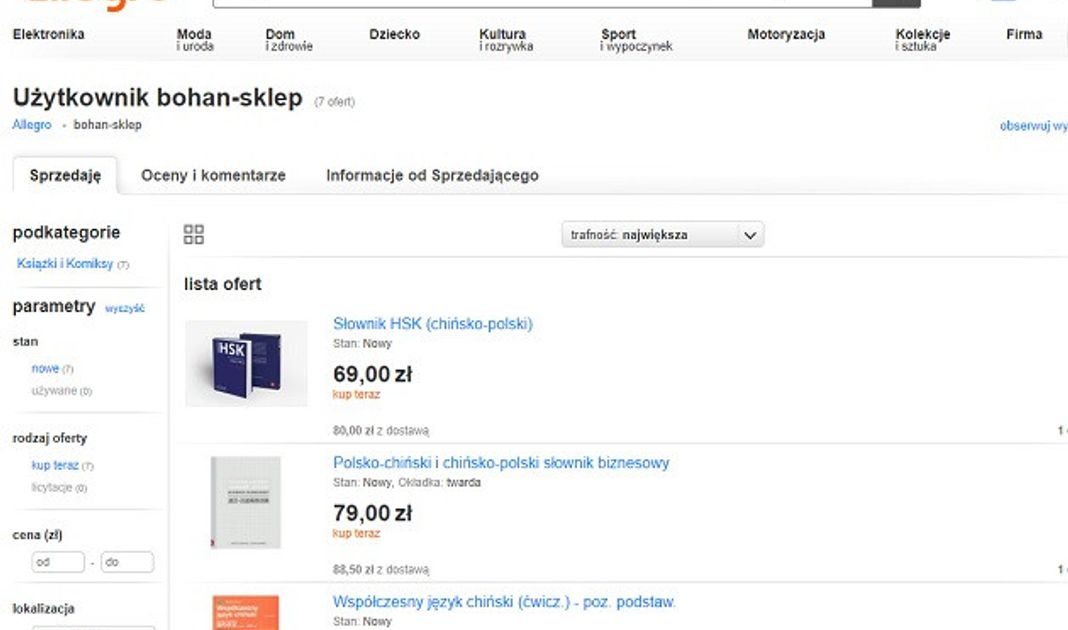This screenshot has width=1068, height=630.
Task: Open the trafność sorting dropdown
Action: [x=662, y=236]
